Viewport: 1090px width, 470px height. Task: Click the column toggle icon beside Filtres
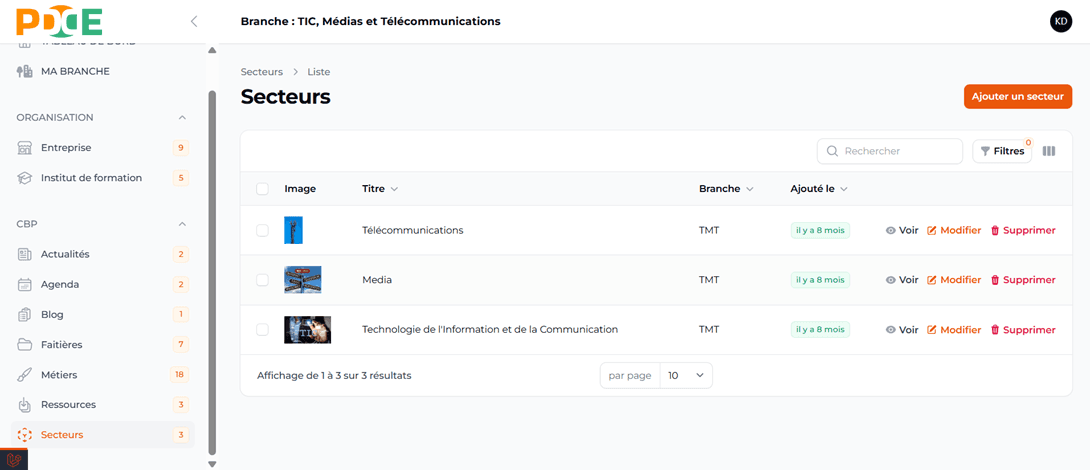pyautogui.click(x=1049, y=151)
